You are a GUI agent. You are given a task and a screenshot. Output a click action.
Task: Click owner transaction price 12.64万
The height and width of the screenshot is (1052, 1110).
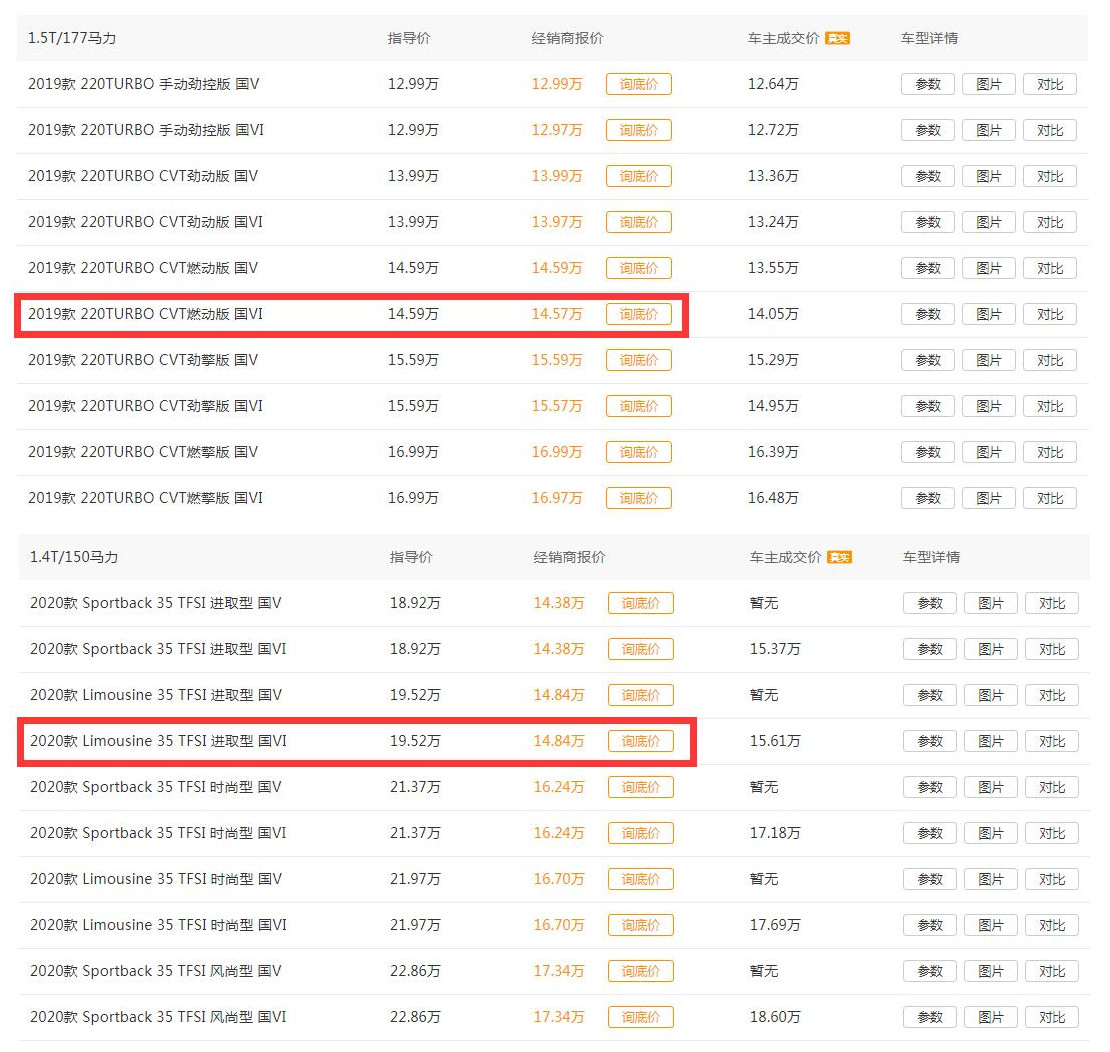(773, 84)
